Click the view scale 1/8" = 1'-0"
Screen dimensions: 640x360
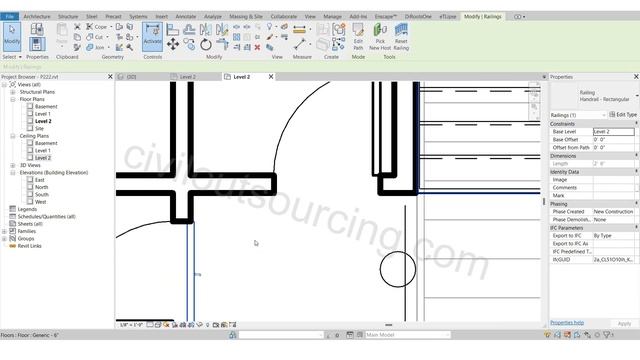pos(131,325)
